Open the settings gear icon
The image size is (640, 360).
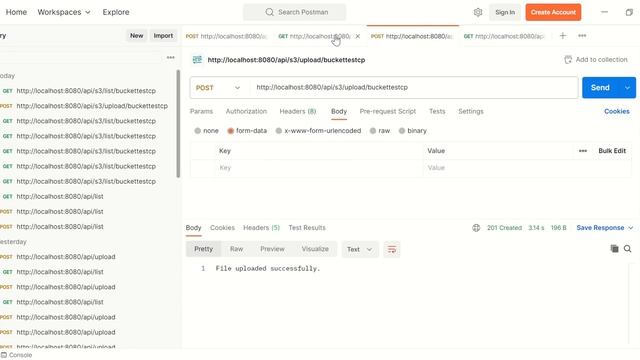478,12
